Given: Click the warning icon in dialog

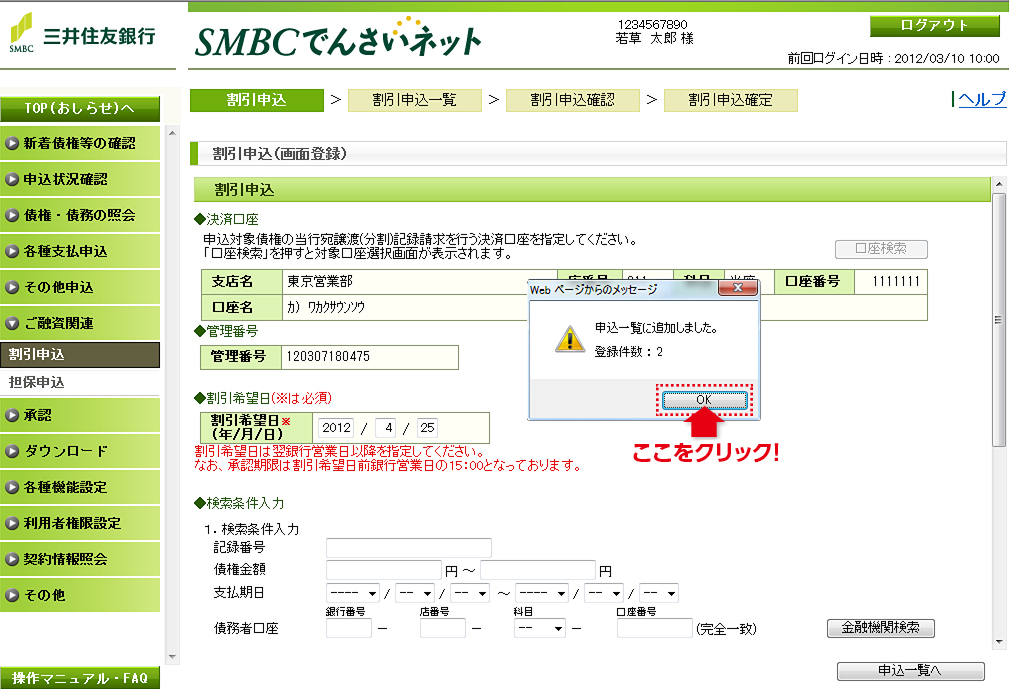Looking at the screenshot, I should (x=569, y=339).
